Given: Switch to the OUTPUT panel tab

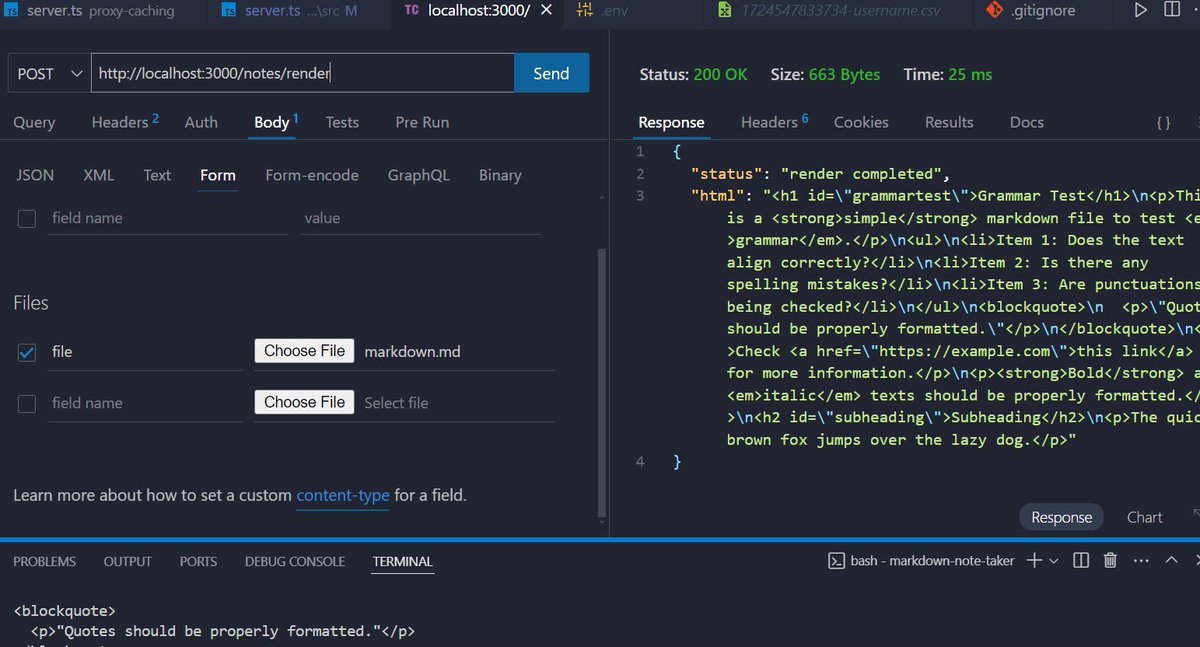Looking at the screenshot, I should click(128, 561).
